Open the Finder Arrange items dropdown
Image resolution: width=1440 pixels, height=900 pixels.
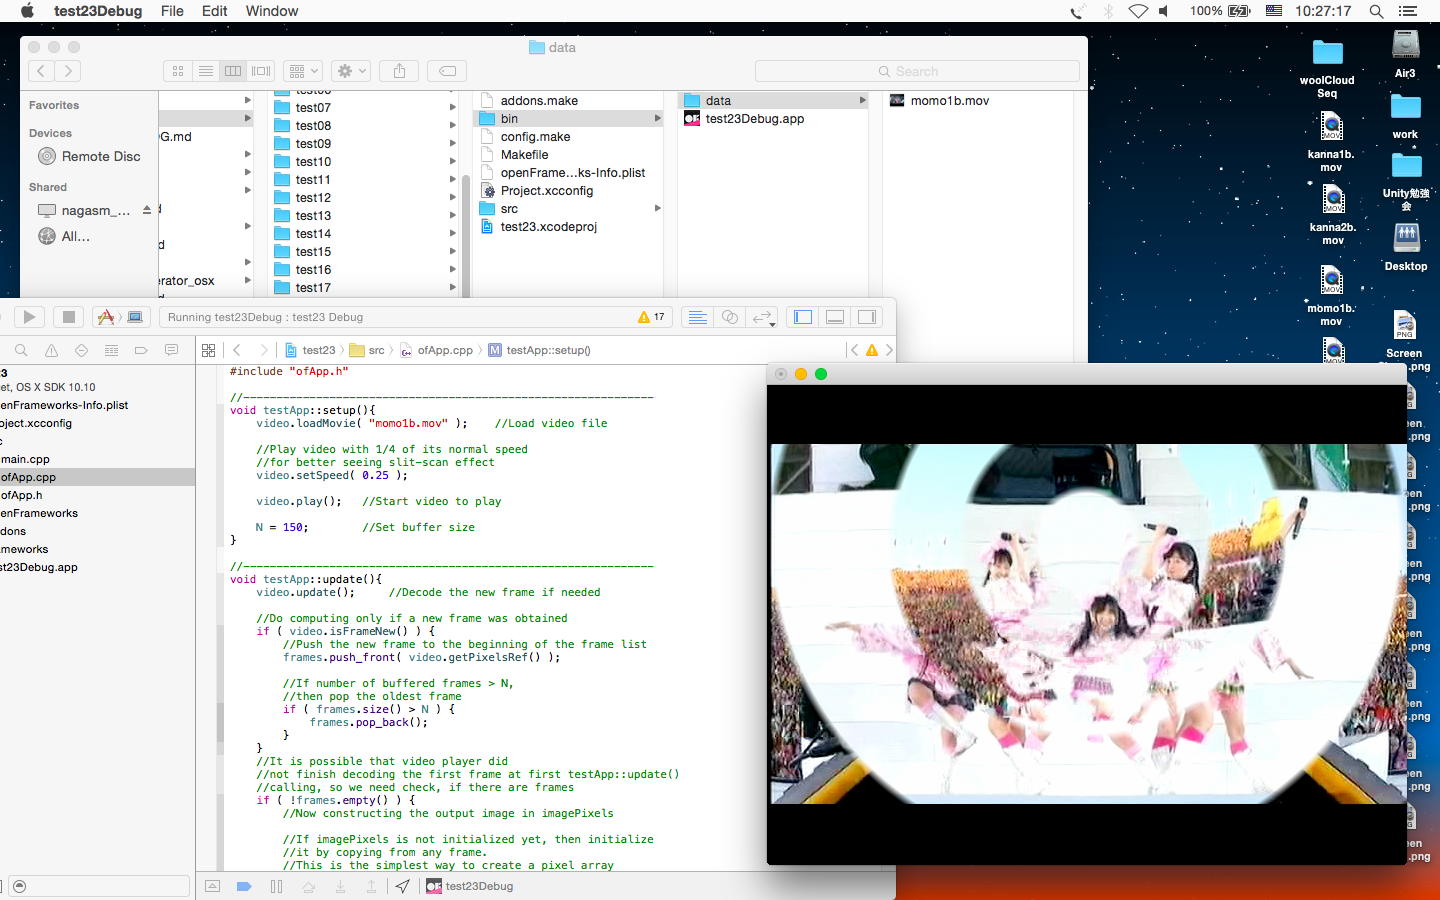[302, 71]
